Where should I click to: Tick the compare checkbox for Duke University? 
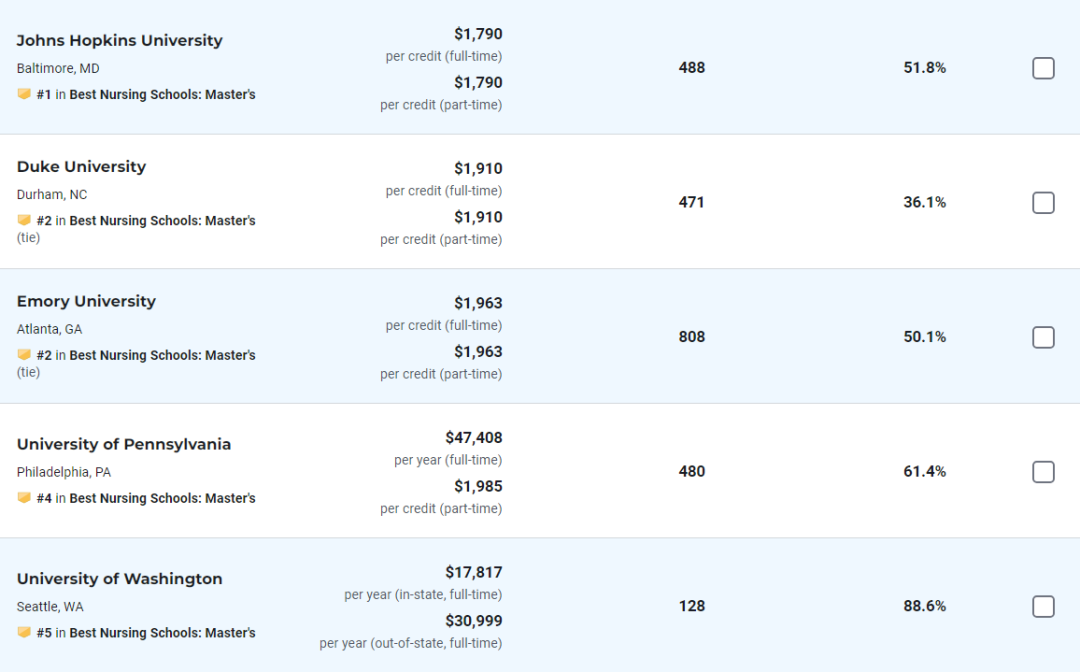(1043, 202)
